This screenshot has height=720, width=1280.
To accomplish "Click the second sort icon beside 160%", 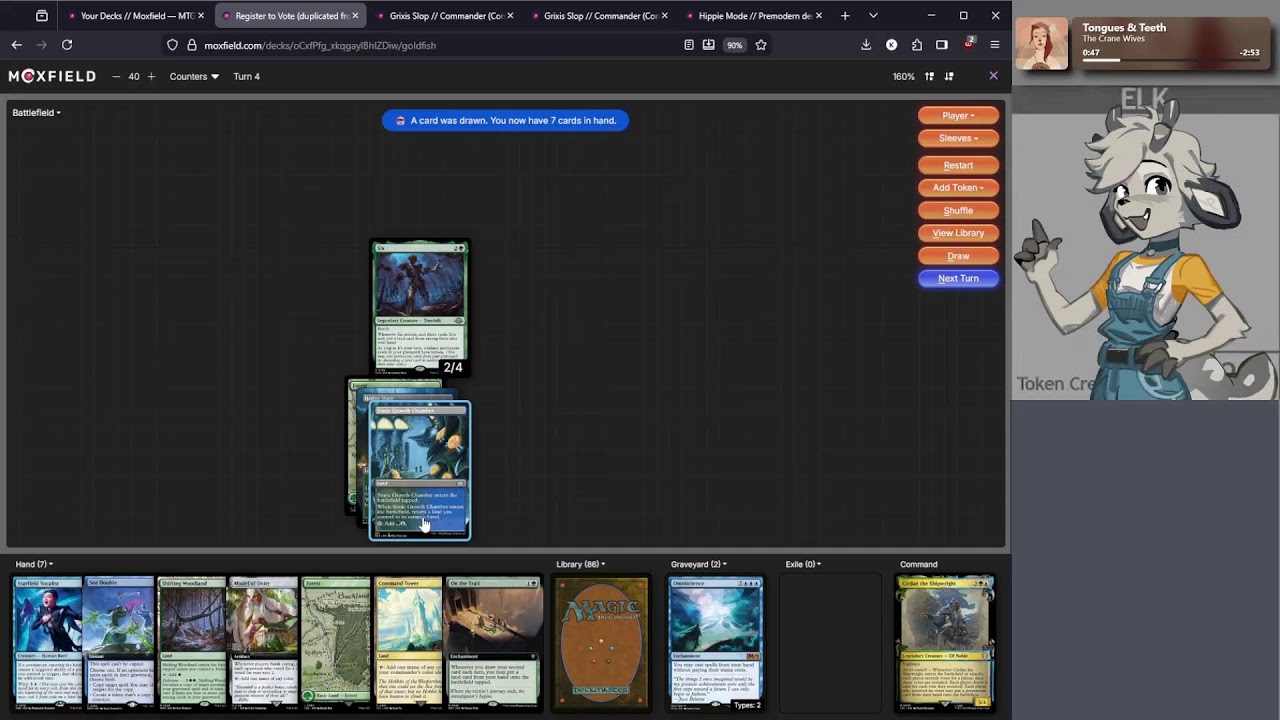I will pos(949,76).
